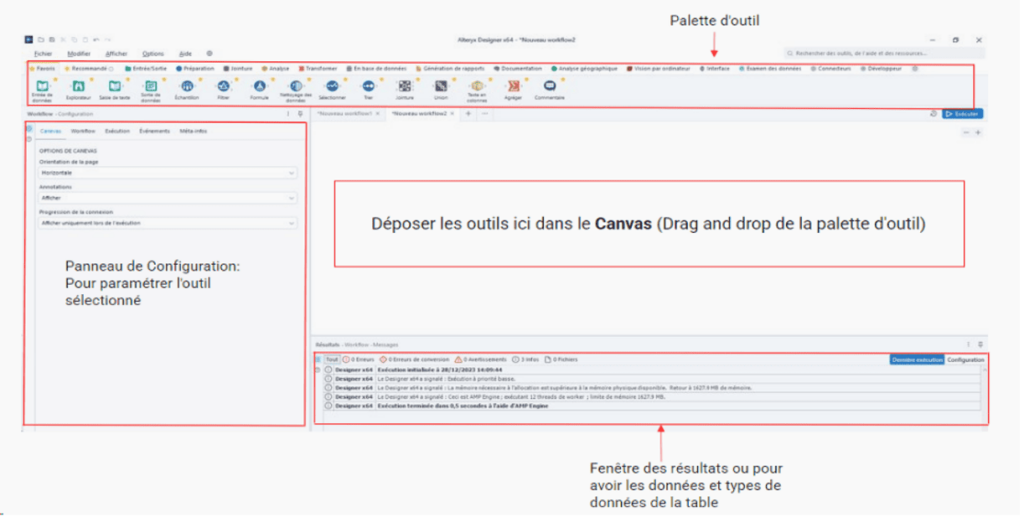Click the open folder icon in title bar
The height and width of the screenshot is (517, 1024).
40,40
